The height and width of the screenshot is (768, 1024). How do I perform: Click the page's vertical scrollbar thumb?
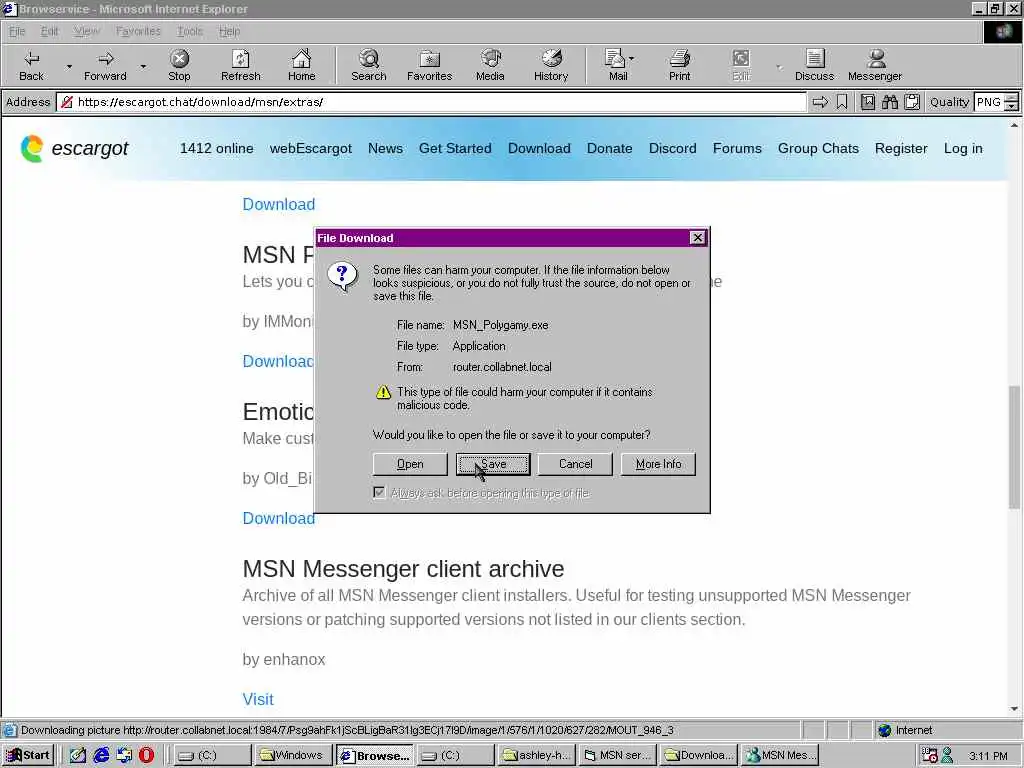click(x=1014, y=447)
